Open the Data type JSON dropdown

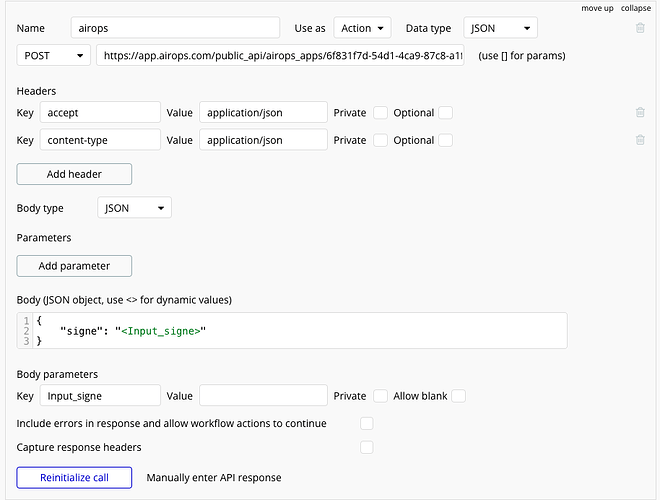501,28
